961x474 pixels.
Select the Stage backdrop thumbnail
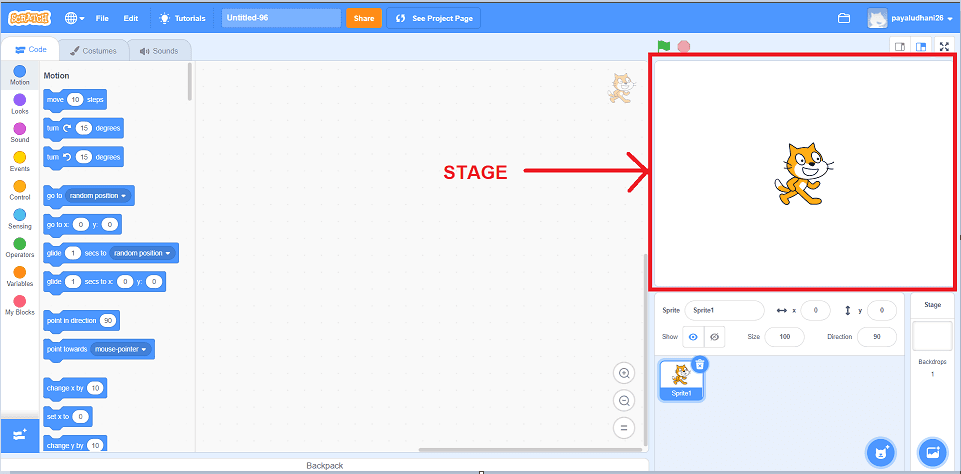pos(932,336)
